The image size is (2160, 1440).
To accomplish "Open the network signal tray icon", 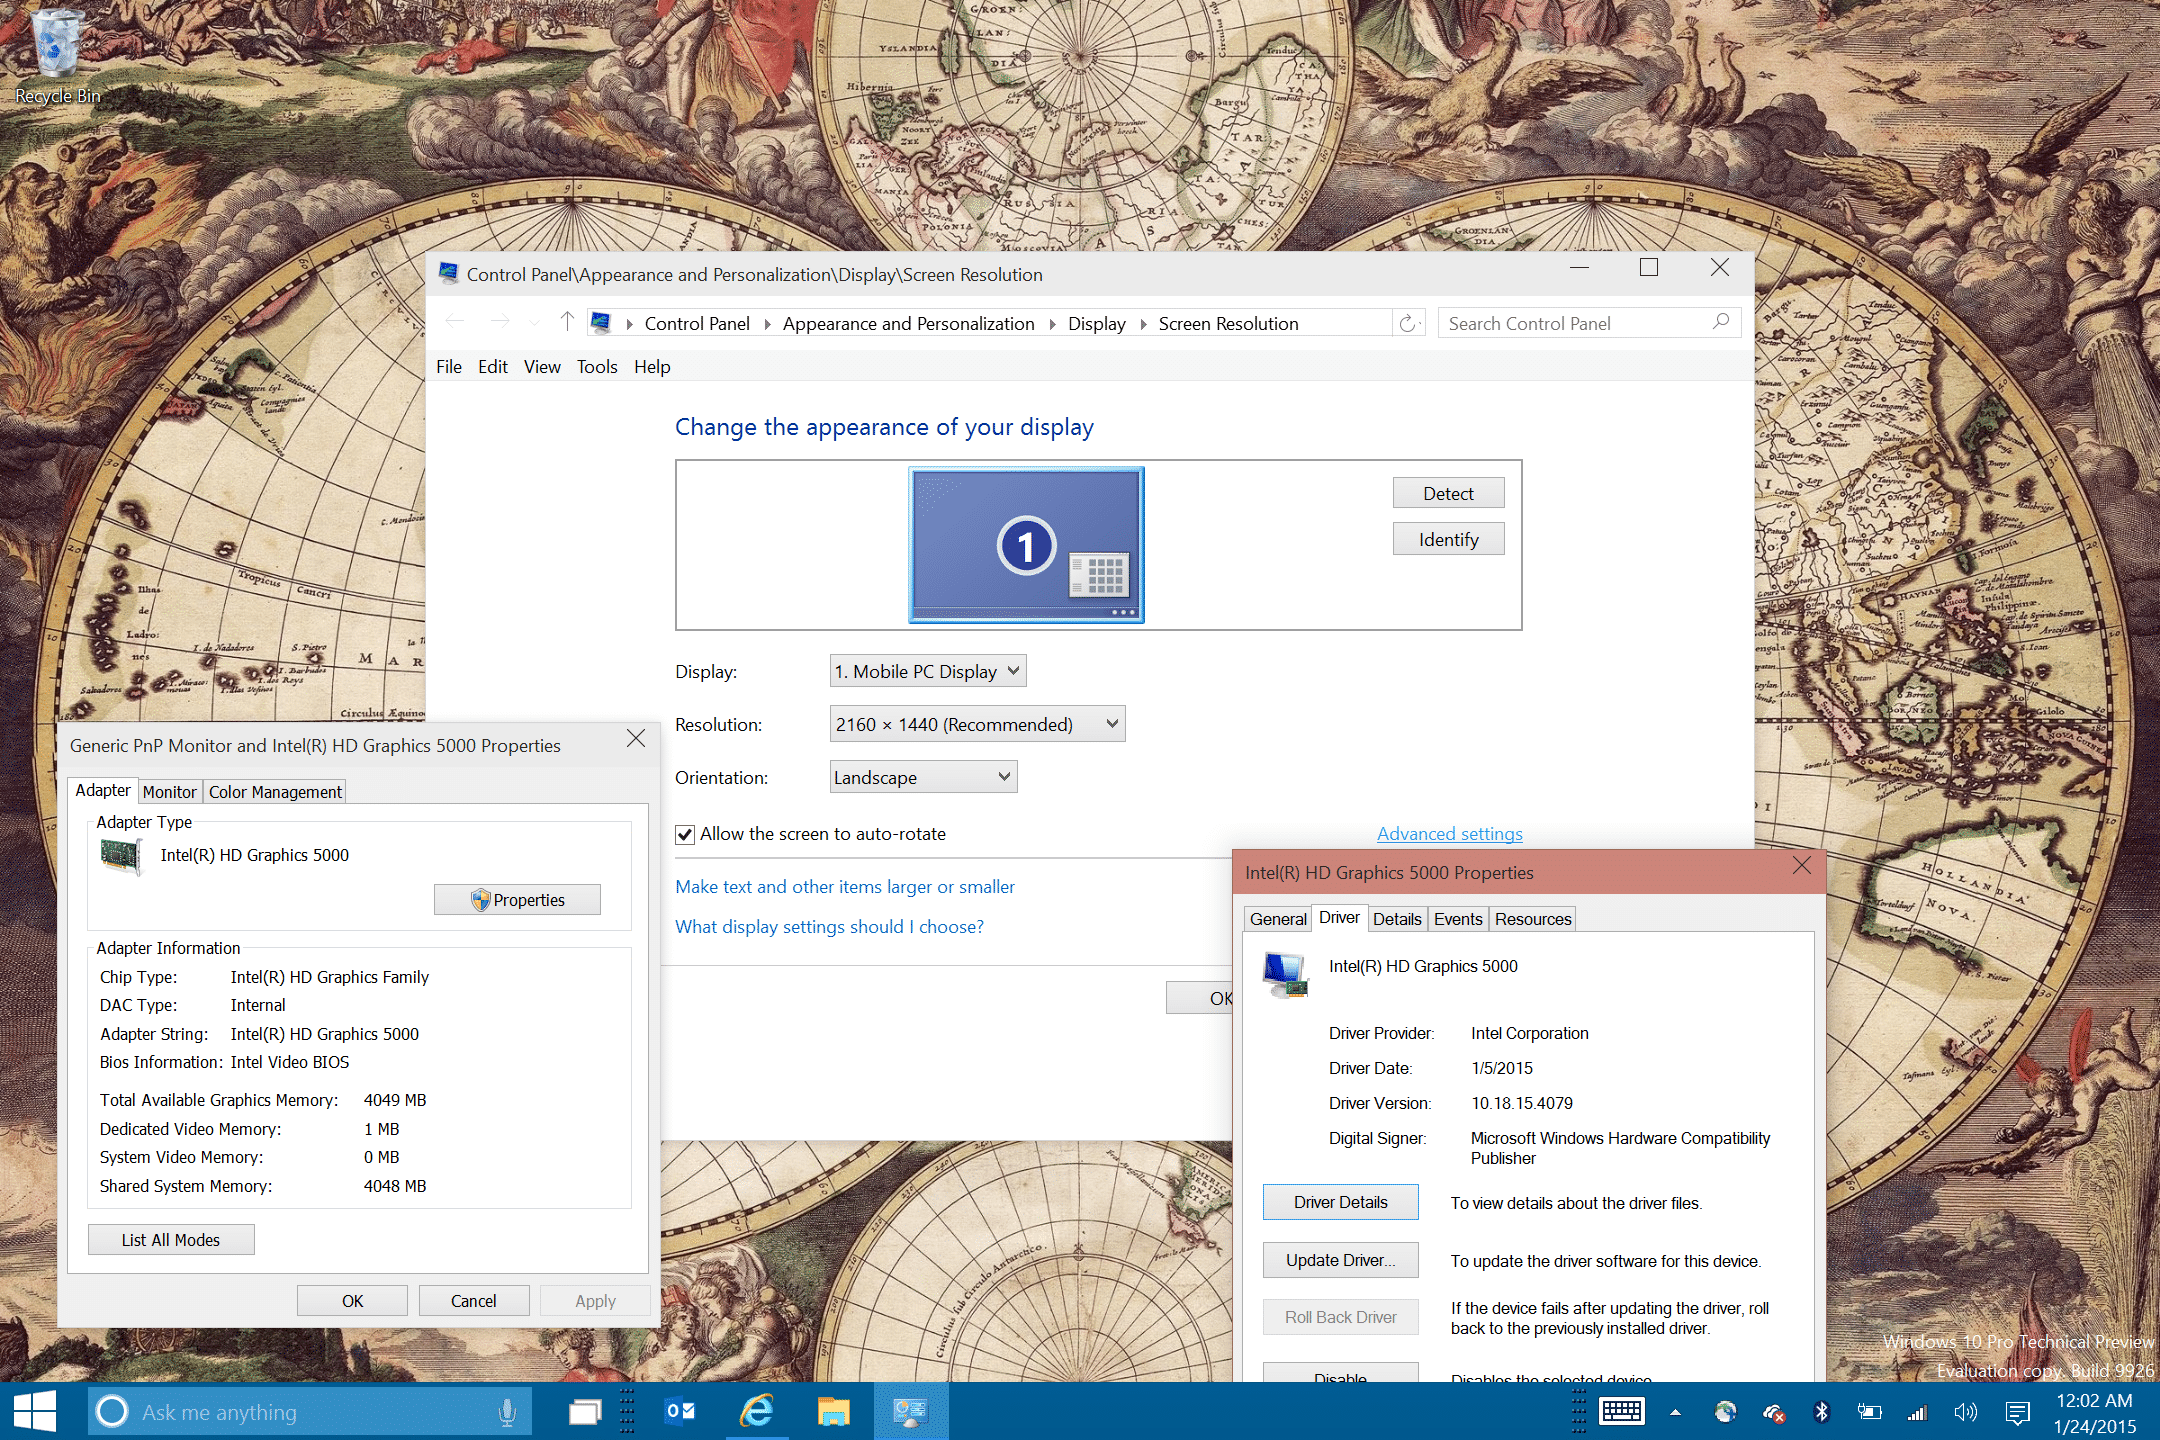I will click(x=1917, y=1412).
